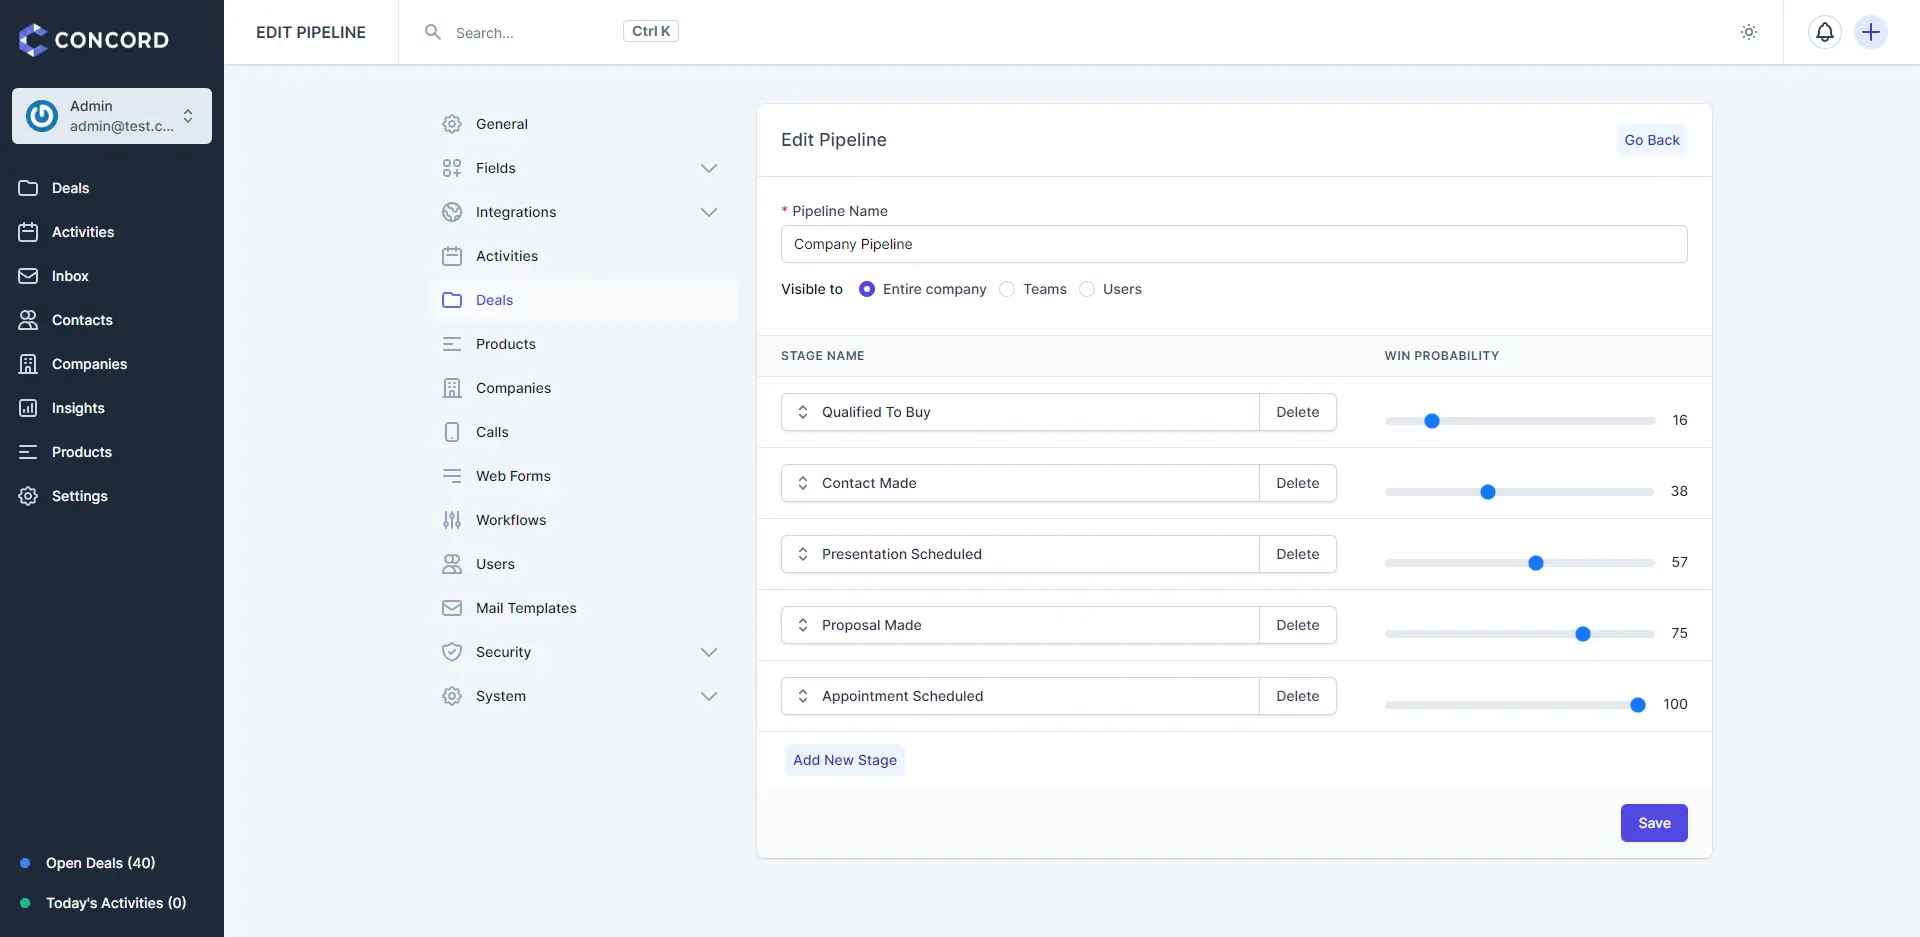Go to Insights in main sidebar
Viewport: 1920px width, 937px height.
pyautogui.click(x=112, y=408)
